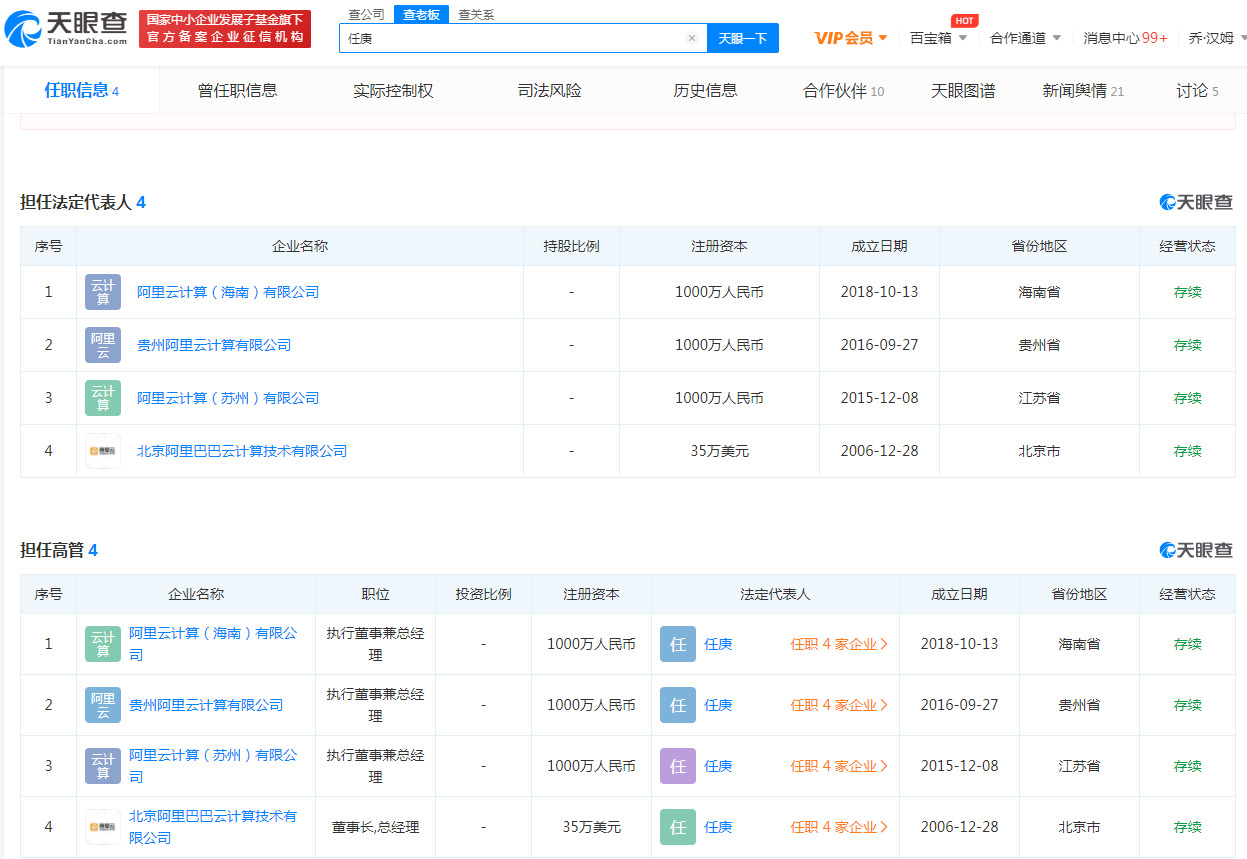Click the 任庚 name link in 海南 executive row
This screenshot has height=859, width=1247.
click(x=718, y=644)
